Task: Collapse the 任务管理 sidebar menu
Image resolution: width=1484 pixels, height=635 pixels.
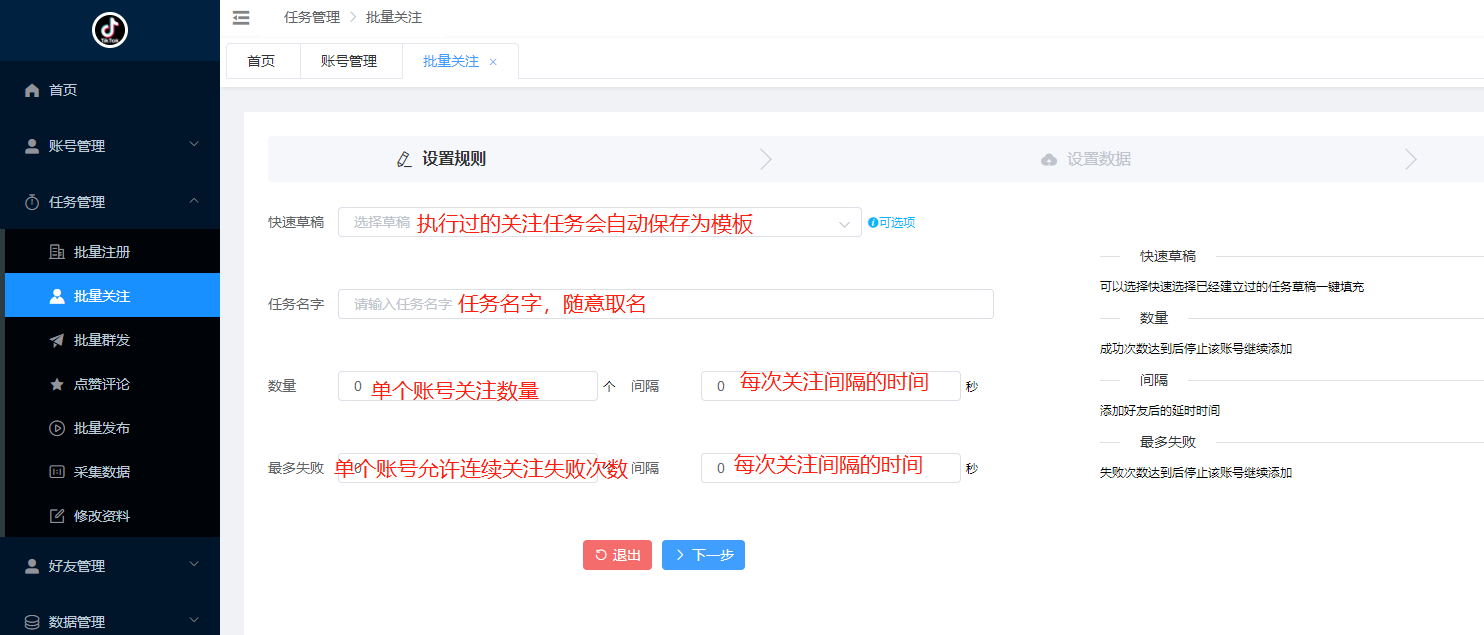Action: coord(110,202)
